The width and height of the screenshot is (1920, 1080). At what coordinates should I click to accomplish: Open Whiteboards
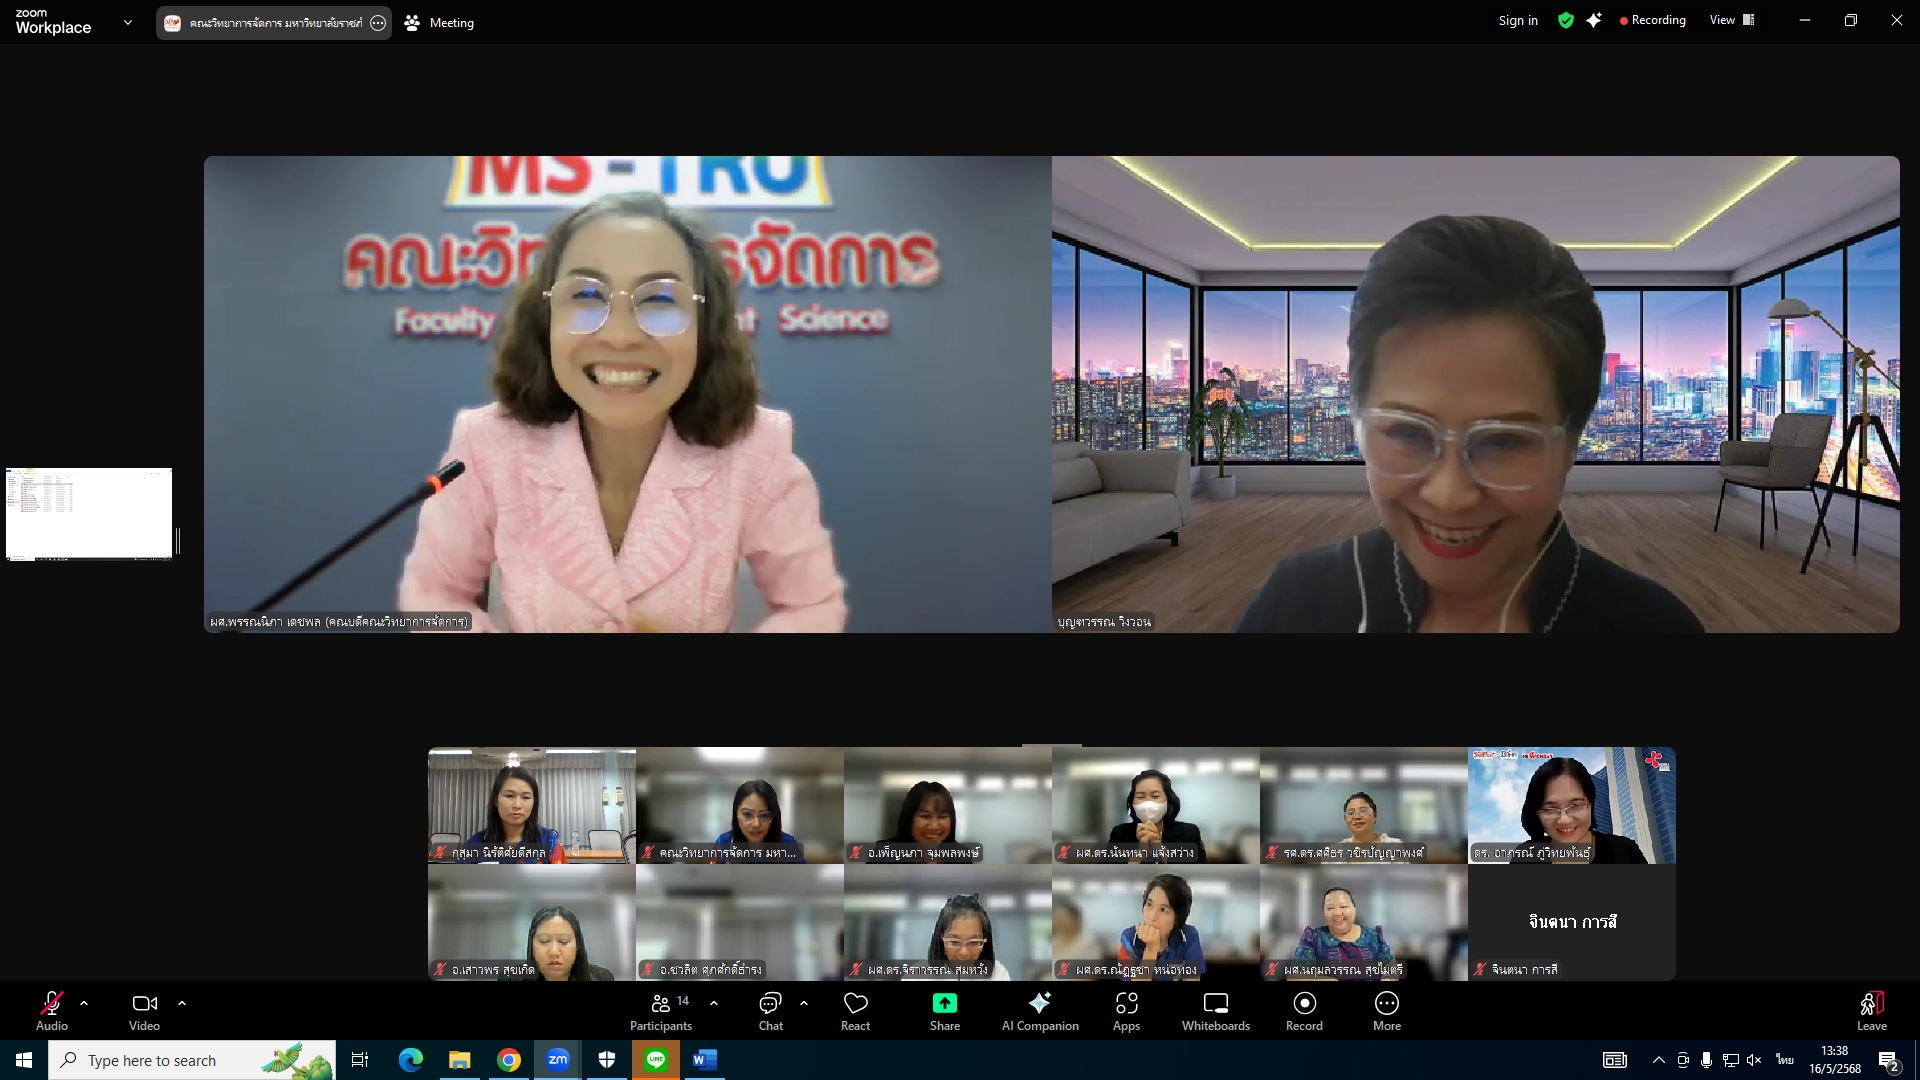click(1215, 1010)
